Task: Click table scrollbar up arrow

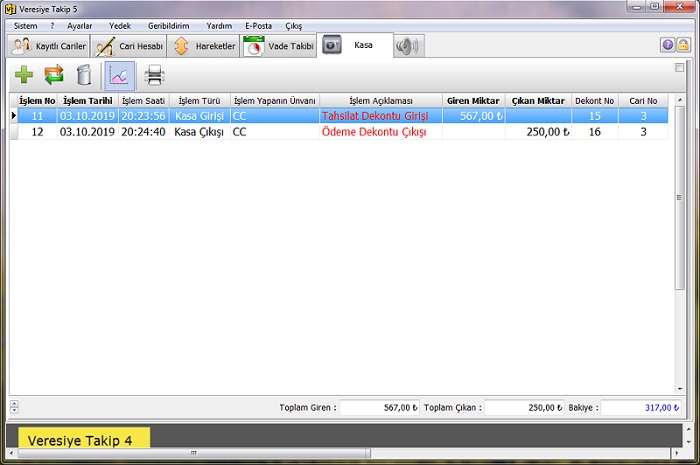Action: coord(679,100)
